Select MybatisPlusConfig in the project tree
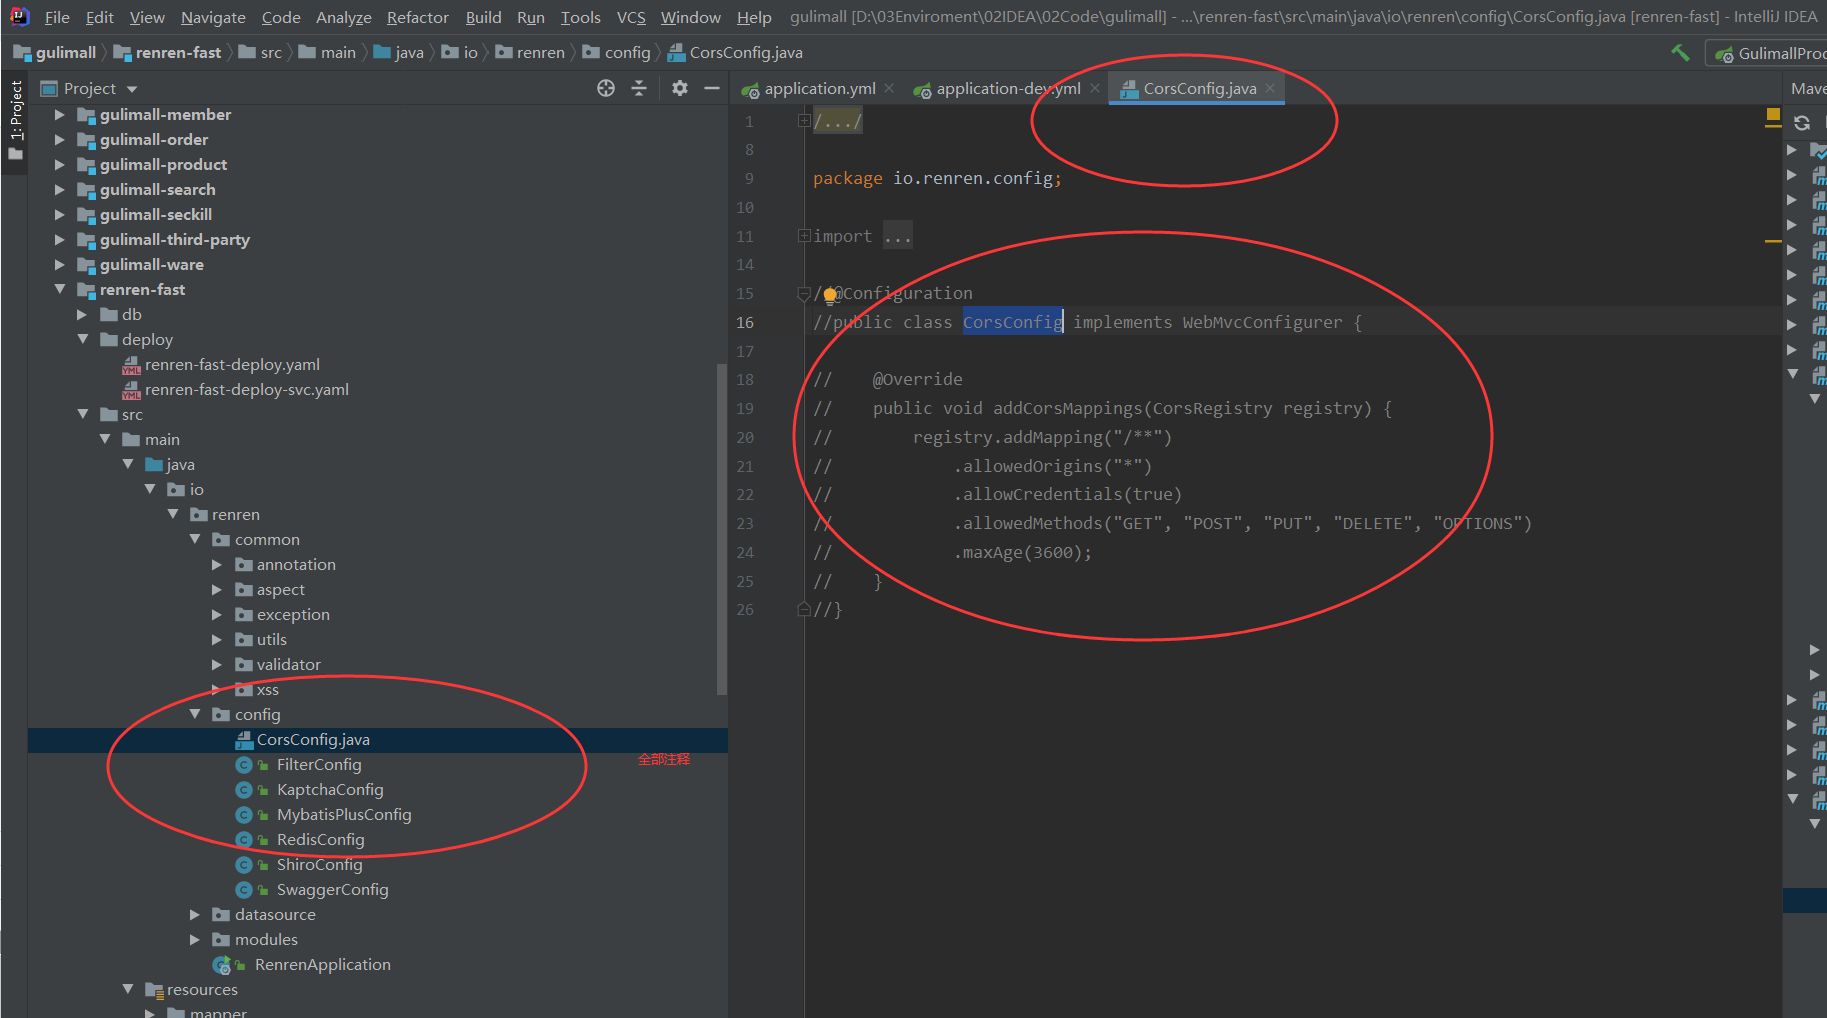 tap(344, 814)
